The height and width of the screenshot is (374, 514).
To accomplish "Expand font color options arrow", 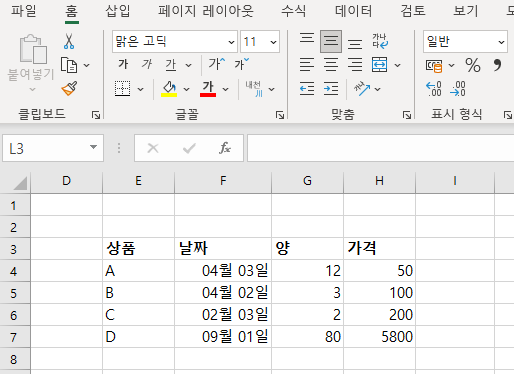I will (225, 89).
